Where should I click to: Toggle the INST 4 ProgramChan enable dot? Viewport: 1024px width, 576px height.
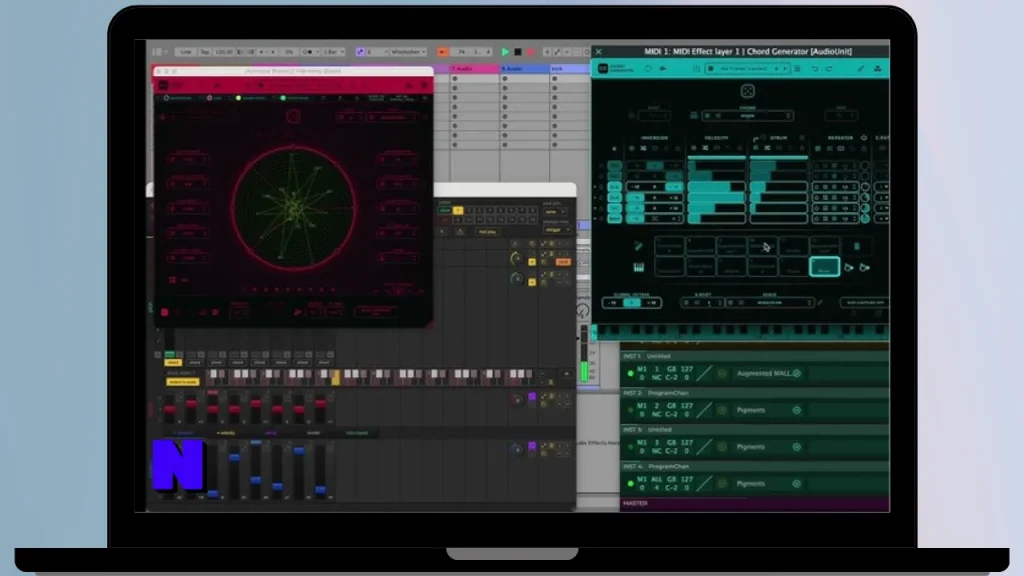click(630, 484)
